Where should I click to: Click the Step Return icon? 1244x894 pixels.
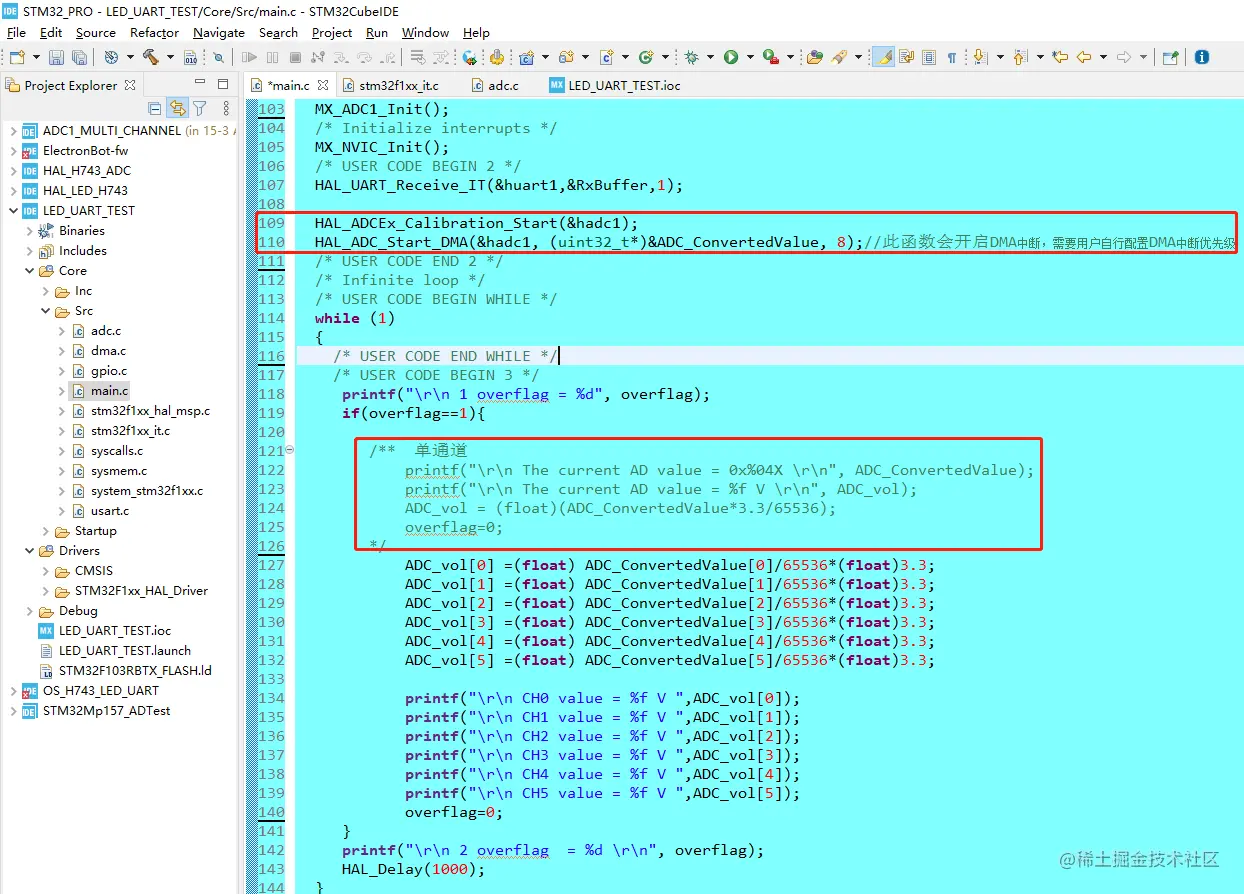(387, 57)
